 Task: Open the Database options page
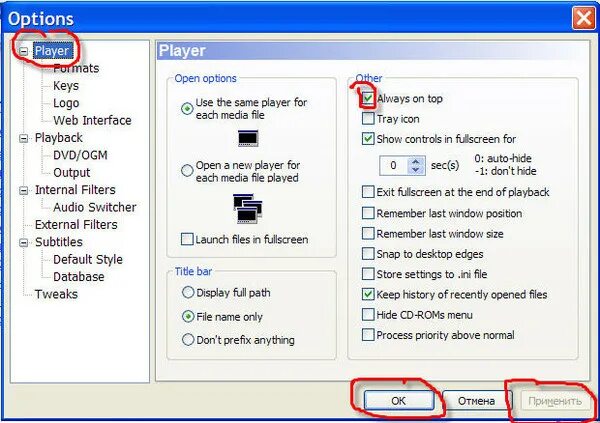pyautogui.click(x=78, y=277)
